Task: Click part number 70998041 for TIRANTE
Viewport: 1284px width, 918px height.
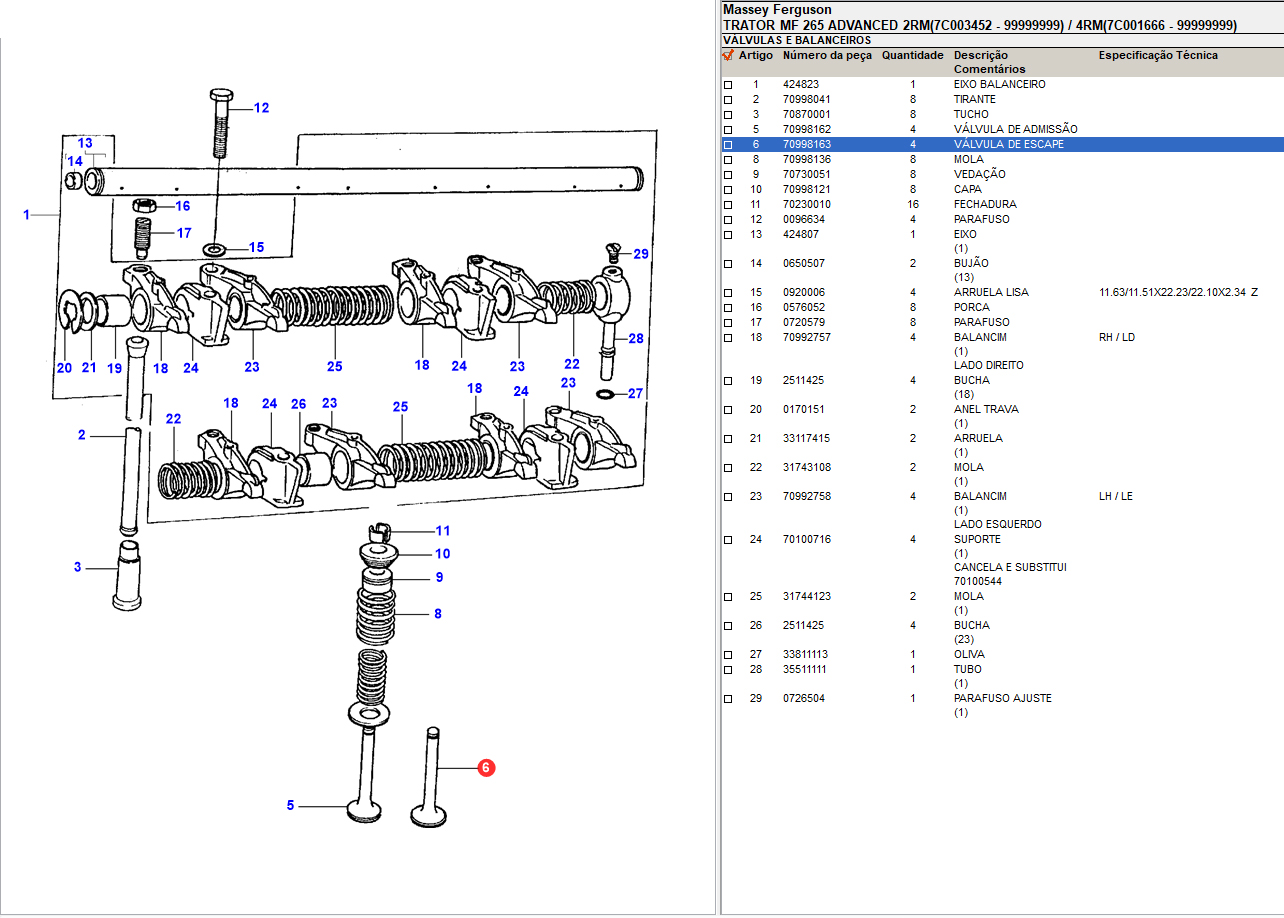Action: [x=806, y=100]
